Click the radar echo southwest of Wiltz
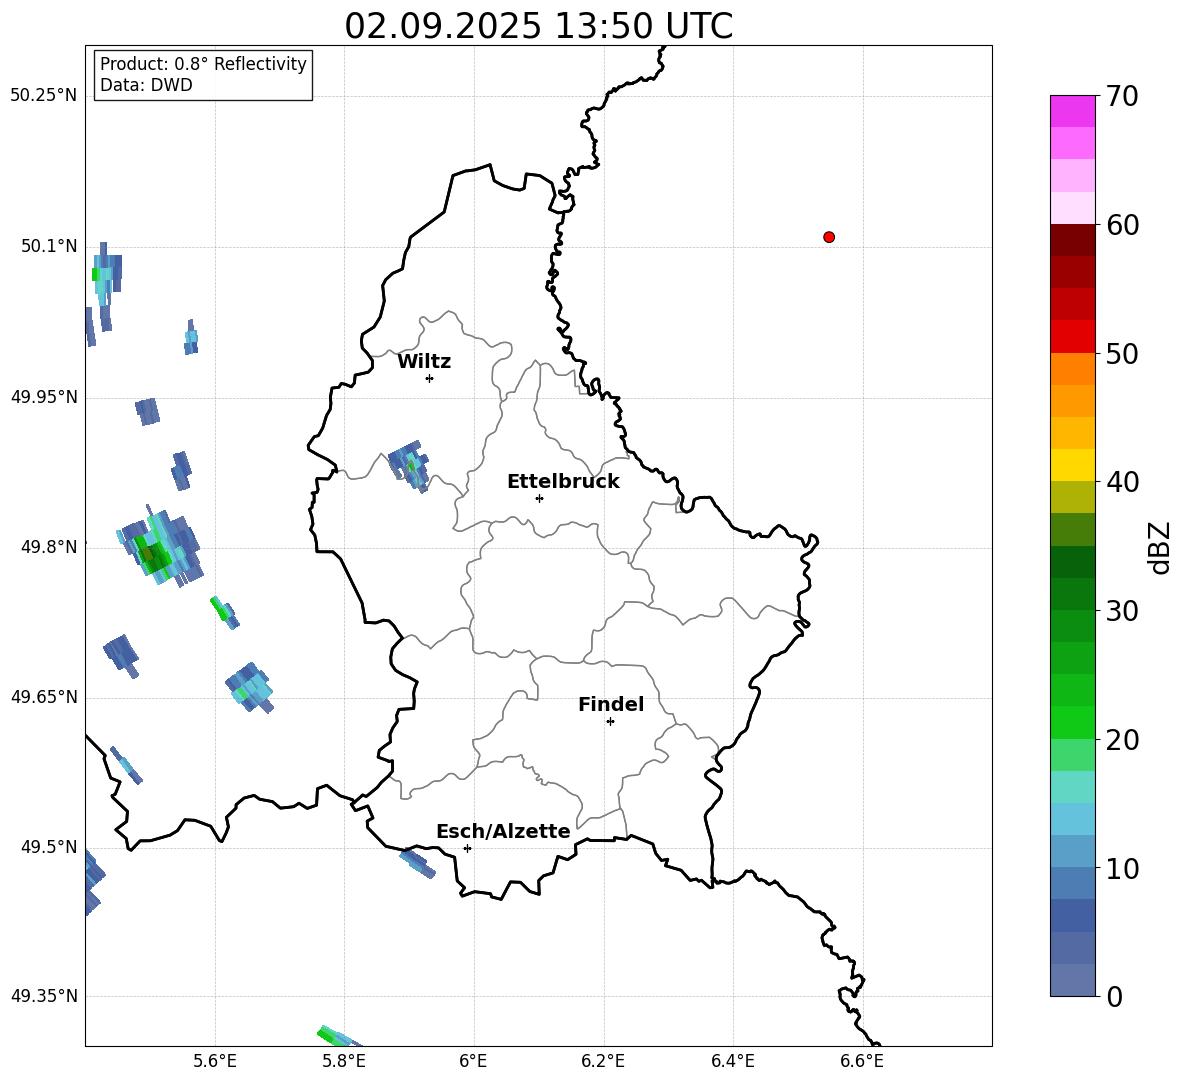 point(409,466)
